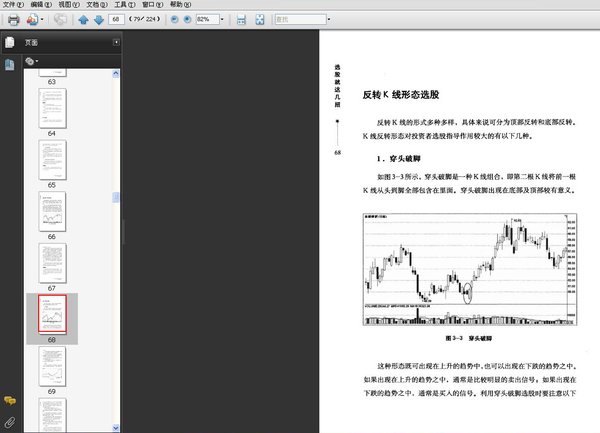Screen dimensions: 600x433
Task: Click the zoom out round button
Action: coord(174,19)
